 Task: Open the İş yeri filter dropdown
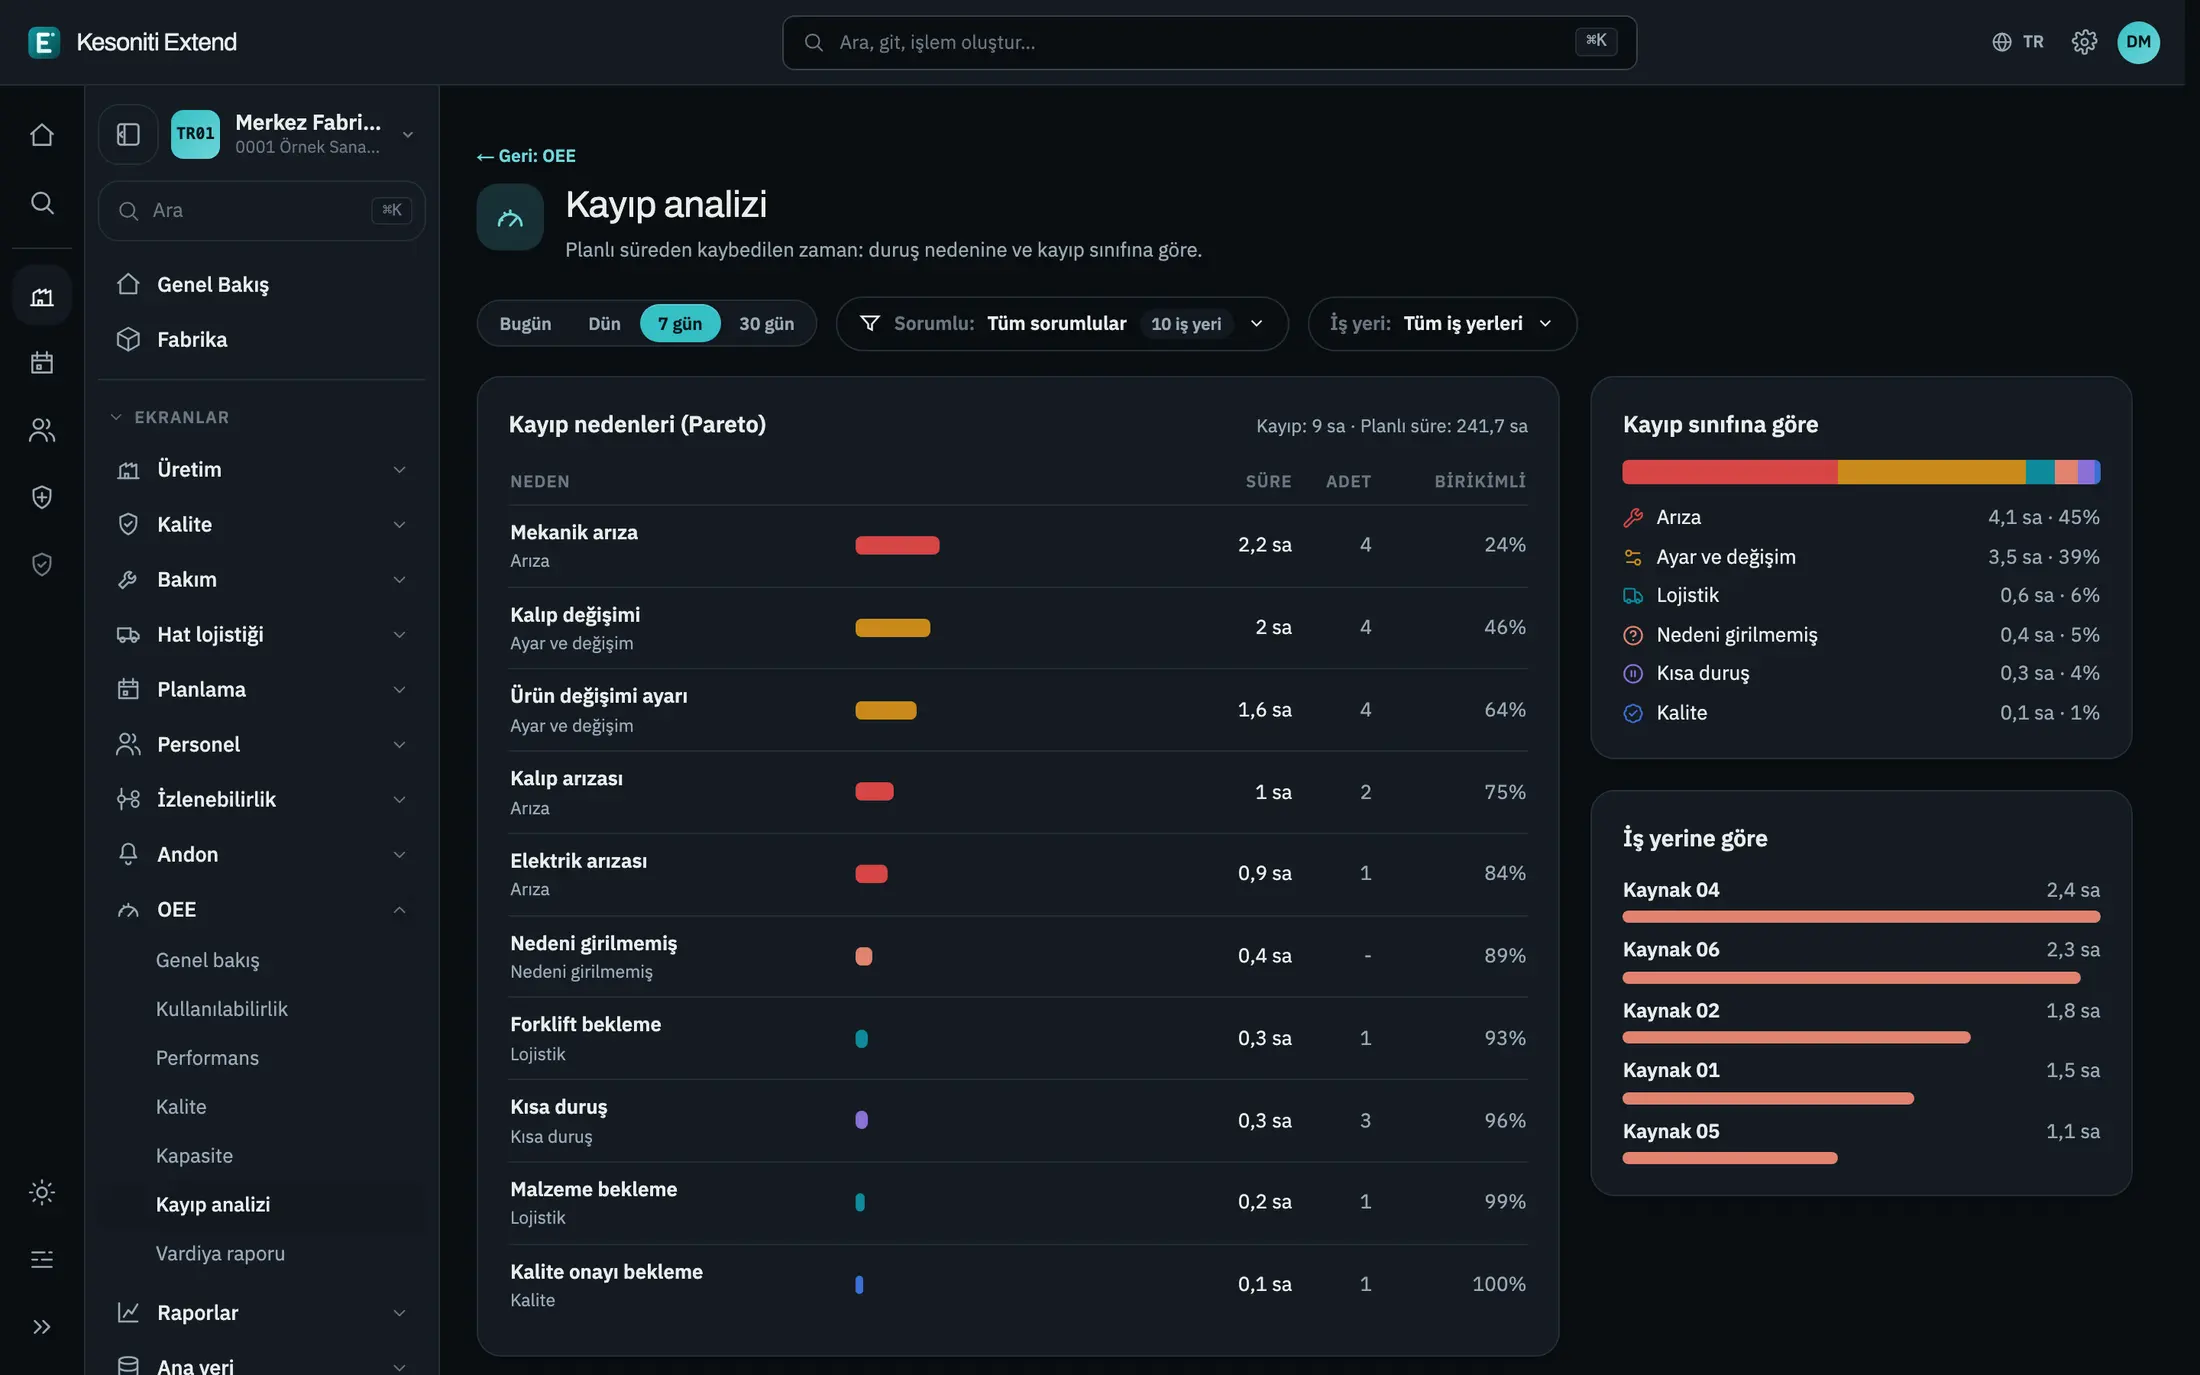point(1442,324)
